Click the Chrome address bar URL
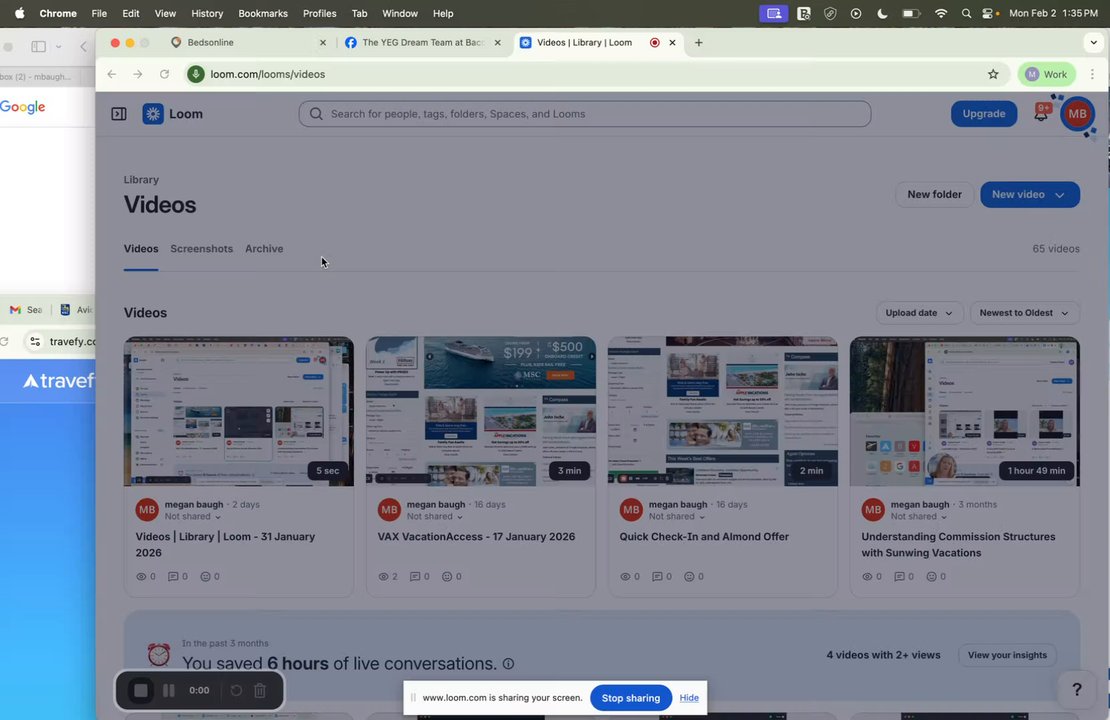1110x720 pixels. [268, 74]
